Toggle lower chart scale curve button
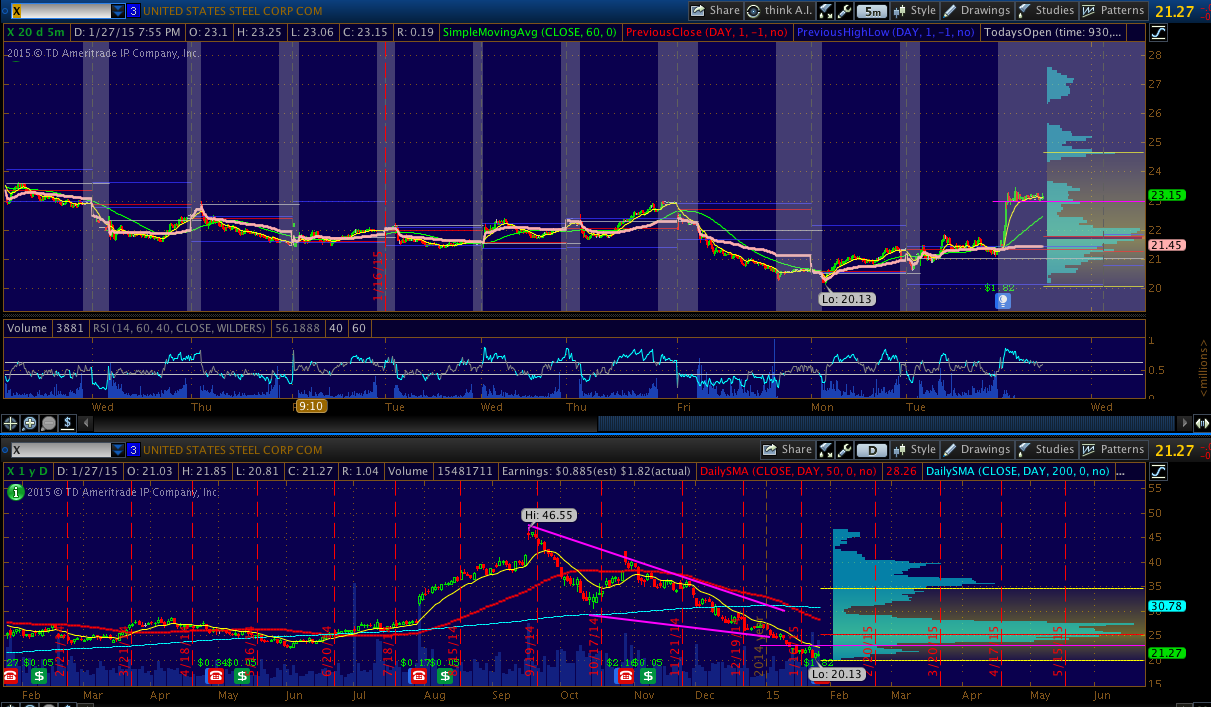 (1158, 471)
